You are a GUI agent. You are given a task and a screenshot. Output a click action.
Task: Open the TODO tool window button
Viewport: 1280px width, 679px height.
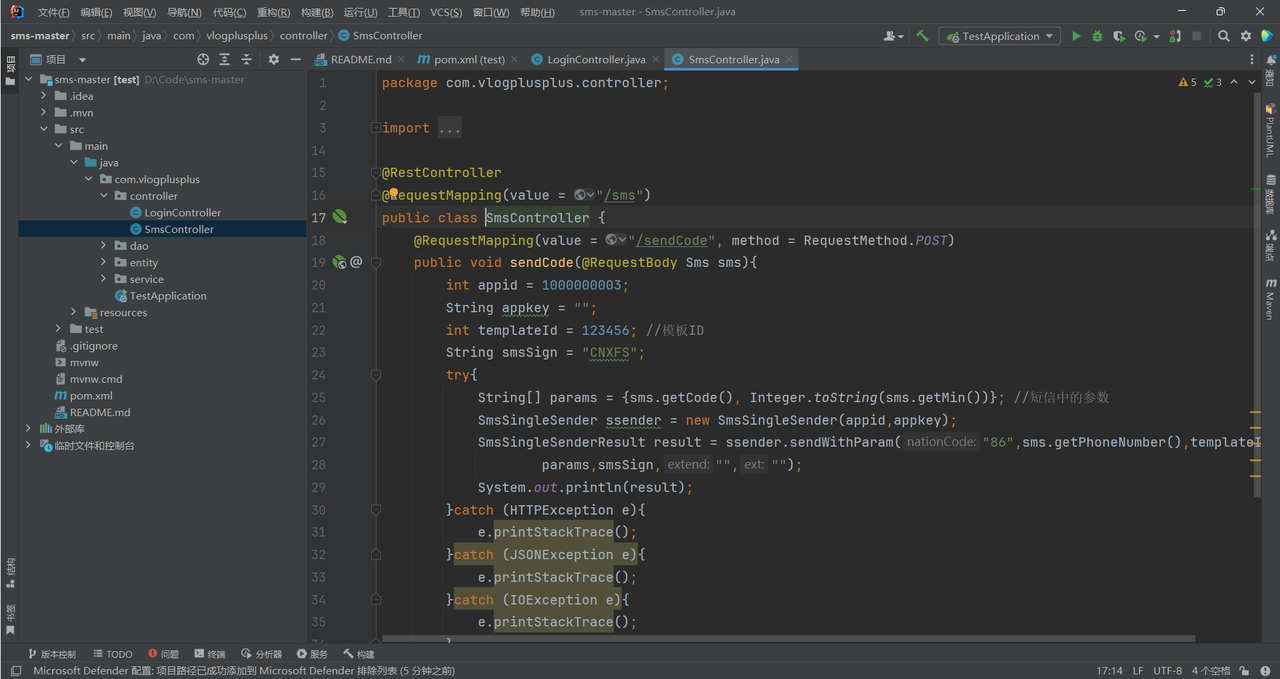(111, 654)
